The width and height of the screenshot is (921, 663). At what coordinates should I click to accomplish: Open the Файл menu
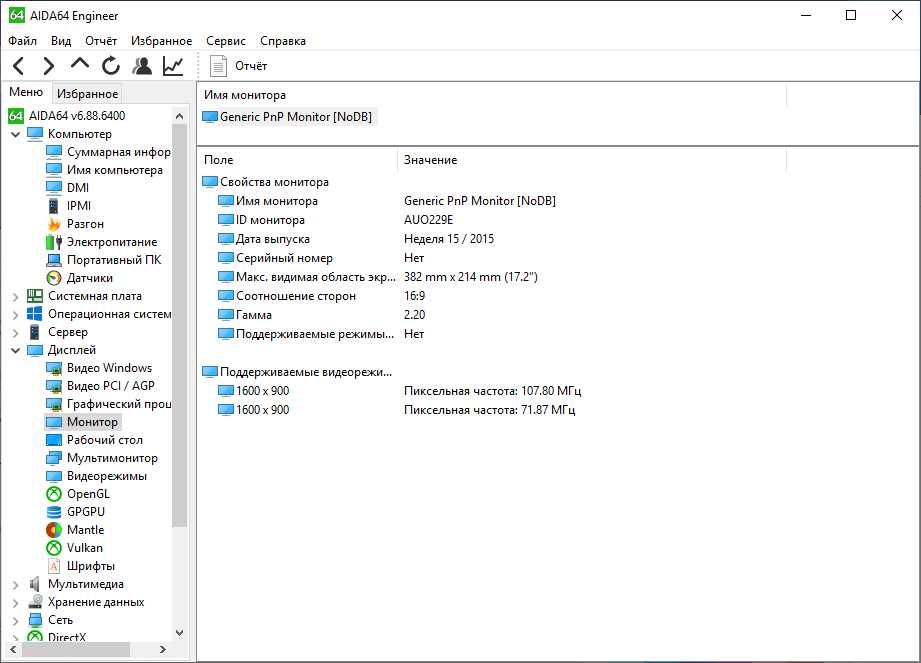22,41
